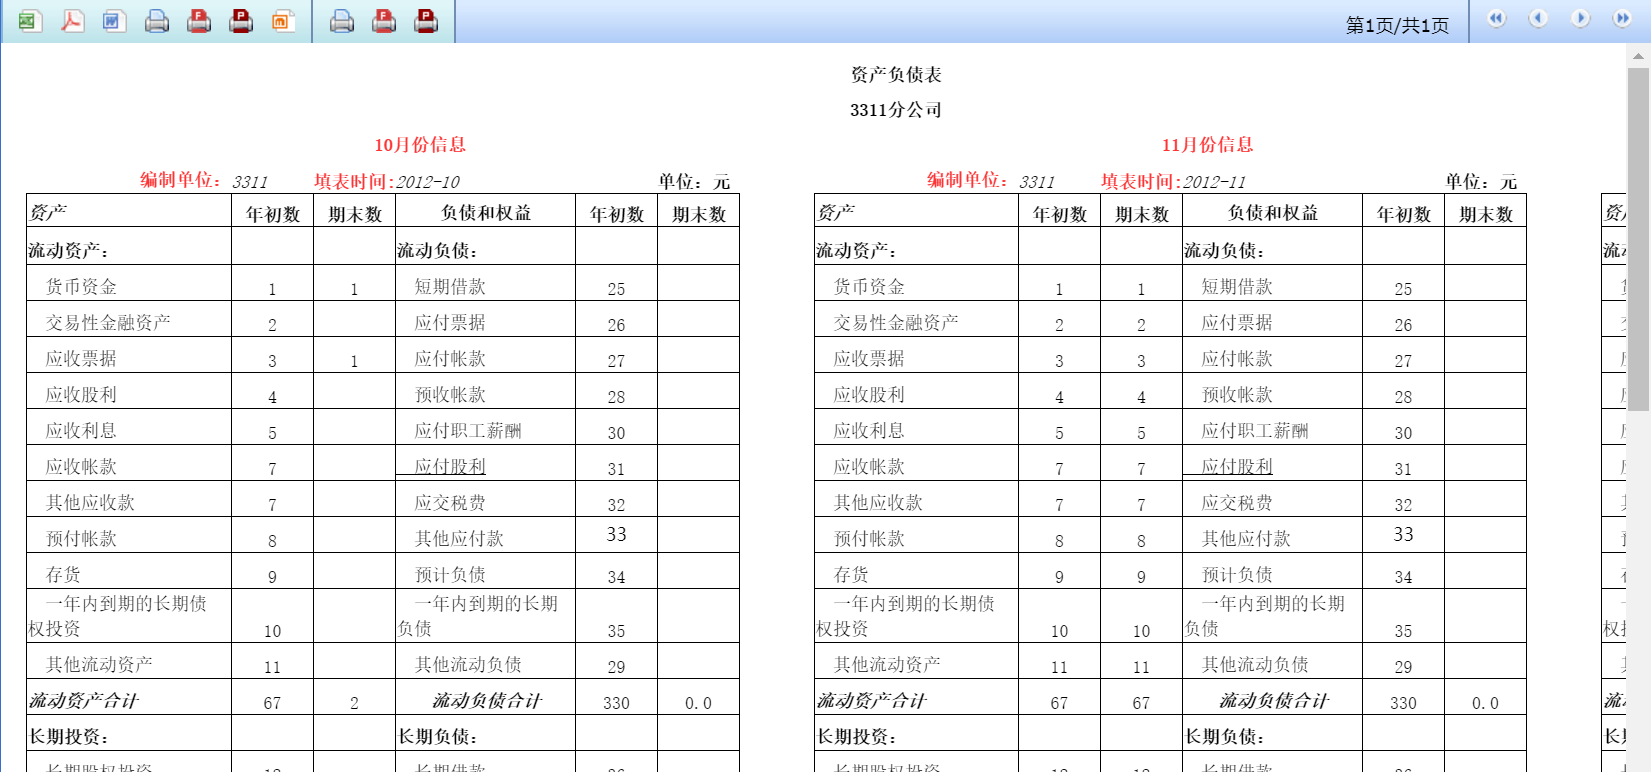Click 存货 in the October table
The width and height of the screenshot is (1651, 772).
63,575
